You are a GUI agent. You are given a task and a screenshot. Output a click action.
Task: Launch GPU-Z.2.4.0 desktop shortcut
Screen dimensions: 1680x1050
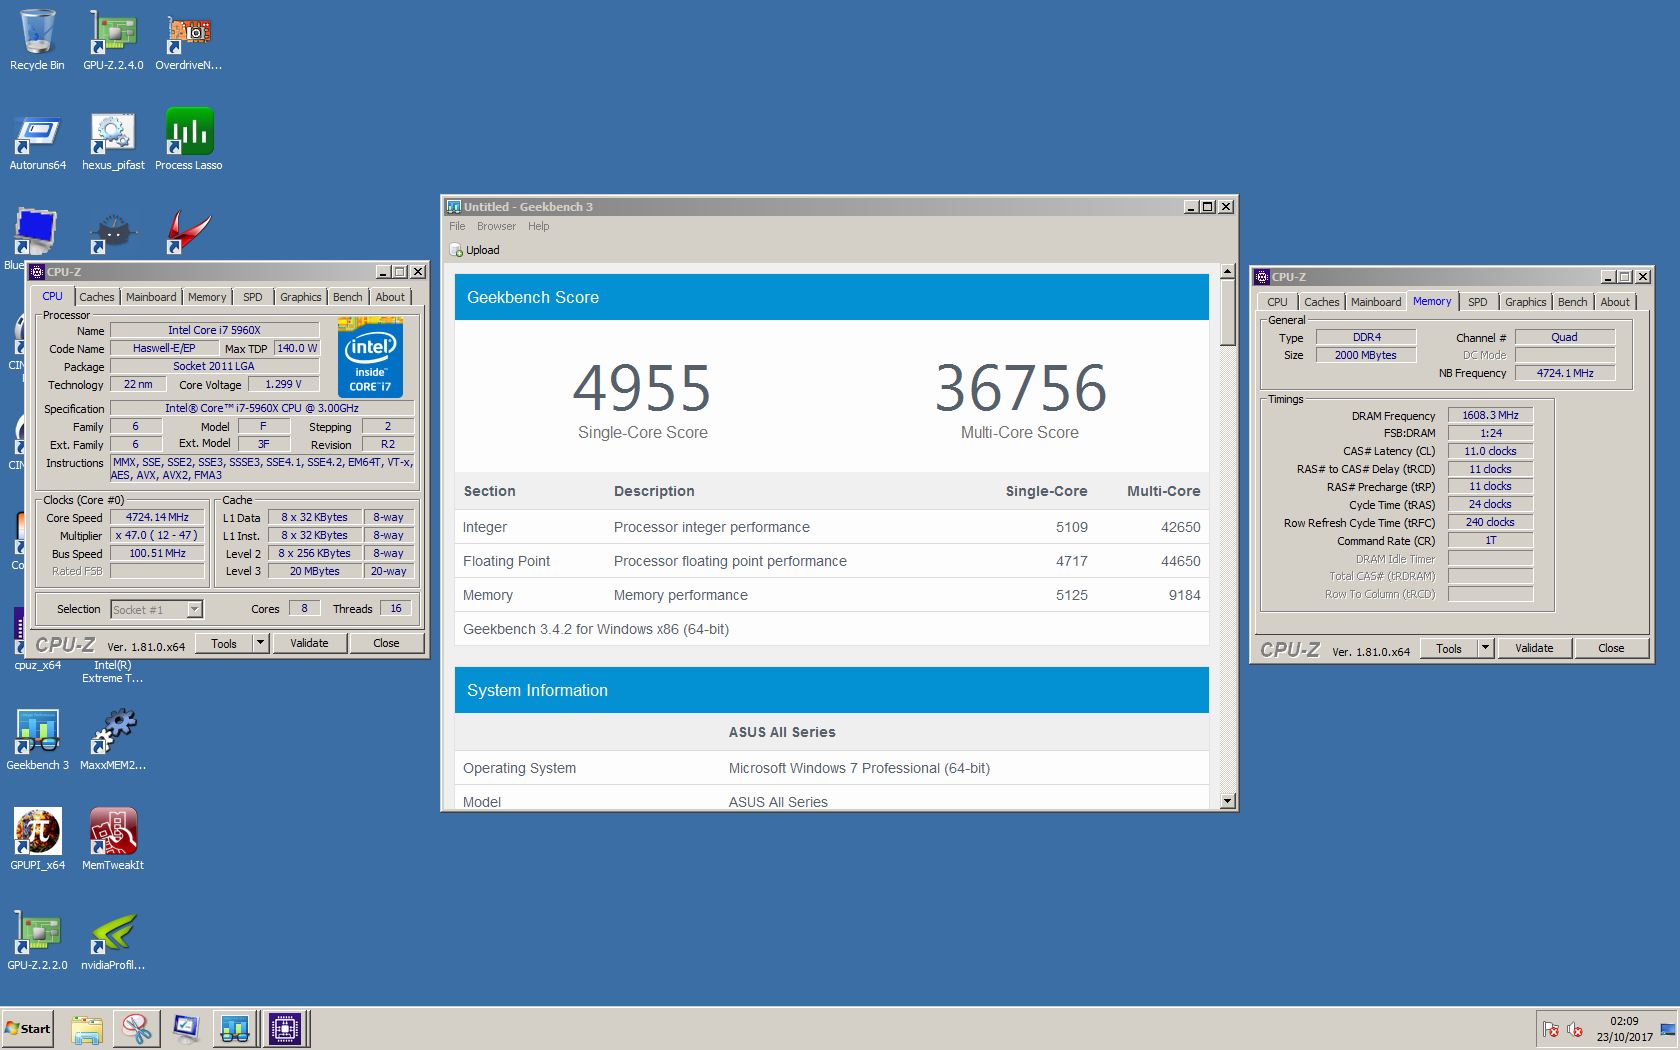click(x=113, y=40)
